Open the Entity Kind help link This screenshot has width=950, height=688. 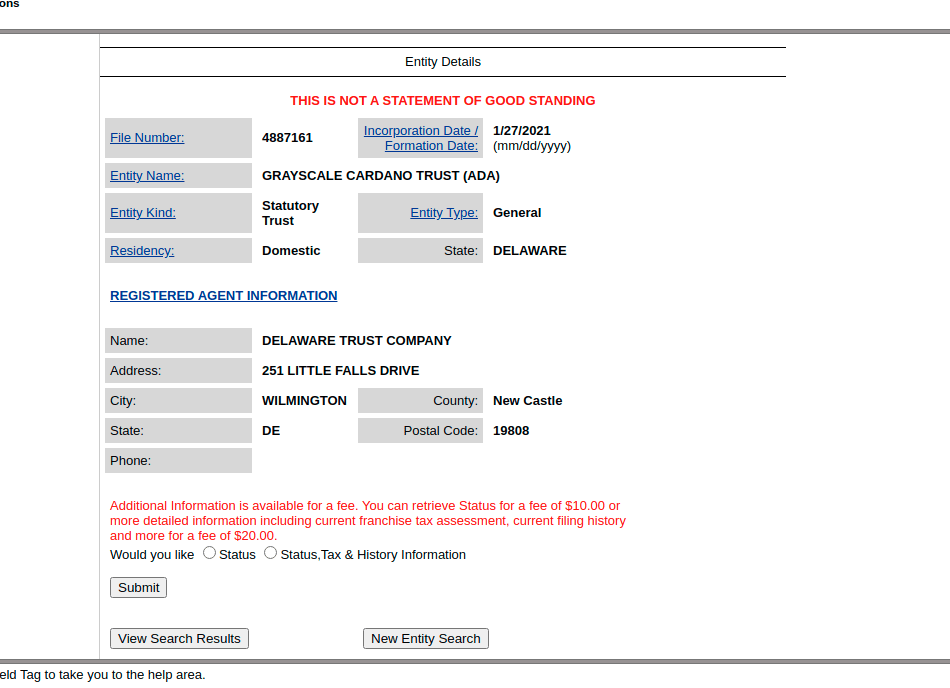click(x=143, y=213)
